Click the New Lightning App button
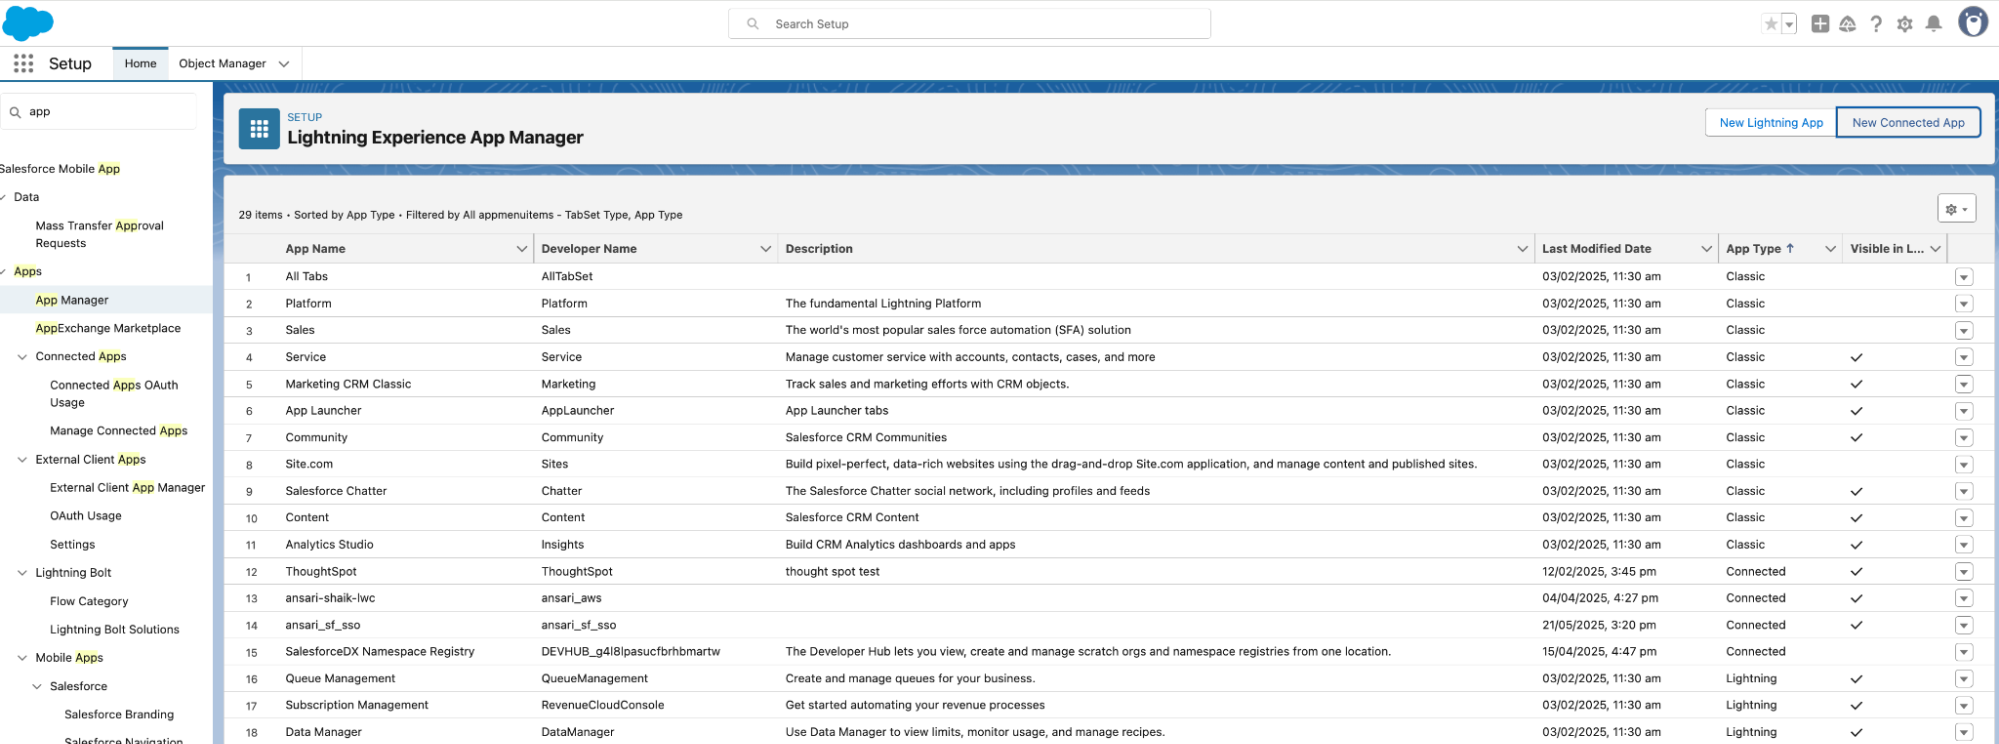This screenshot has width=1999, height=744. tap(1770, 123)
